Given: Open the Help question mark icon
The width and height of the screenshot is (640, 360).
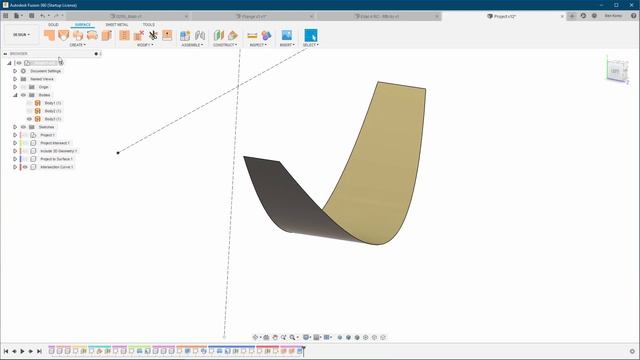Looking at the screenshot, I should coord(633,16).
